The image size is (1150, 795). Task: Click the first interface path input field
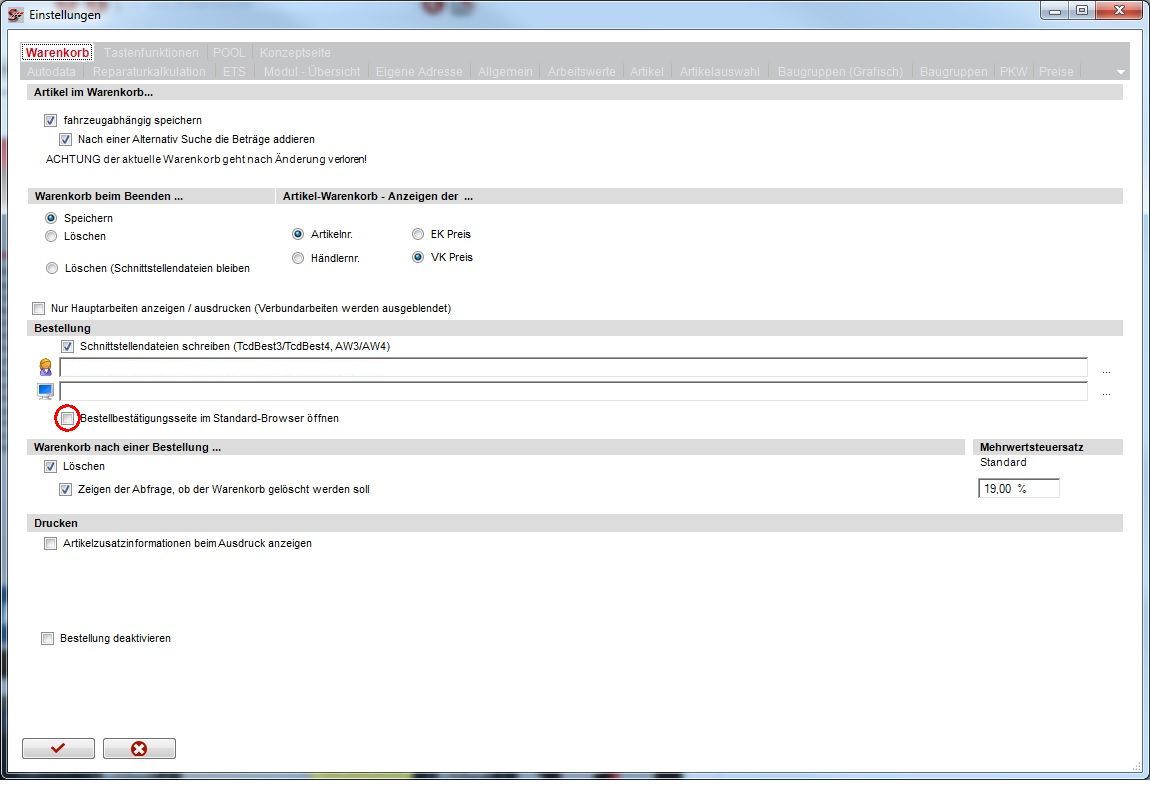(x=574, y=367)
